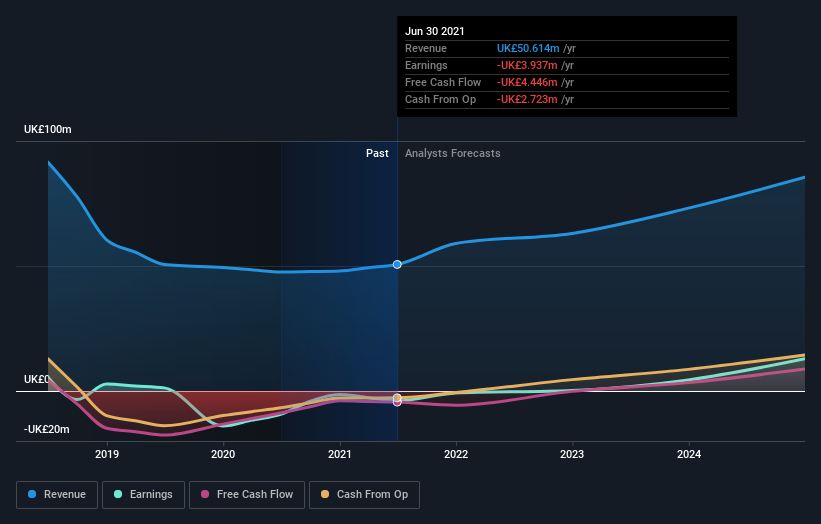821x524 pixels.
Task: Click the 'Analysts Forecasts' label
Action: click(x=452, y=153)
